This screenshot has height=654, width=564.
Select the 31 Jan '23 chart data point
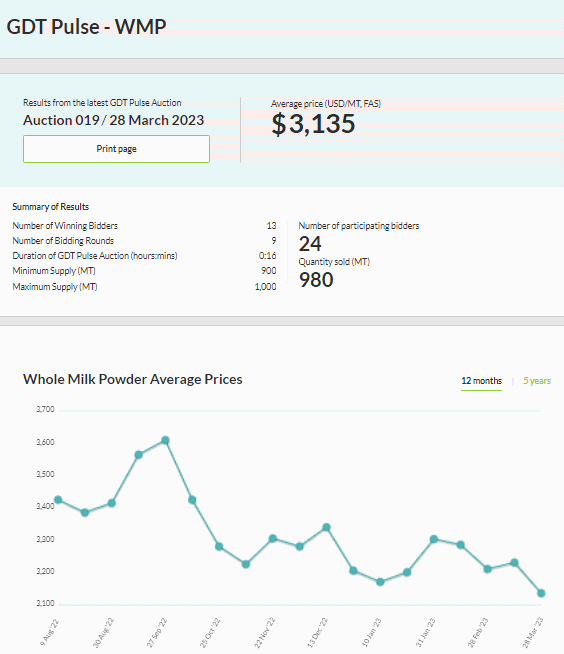tap(434, 539)
